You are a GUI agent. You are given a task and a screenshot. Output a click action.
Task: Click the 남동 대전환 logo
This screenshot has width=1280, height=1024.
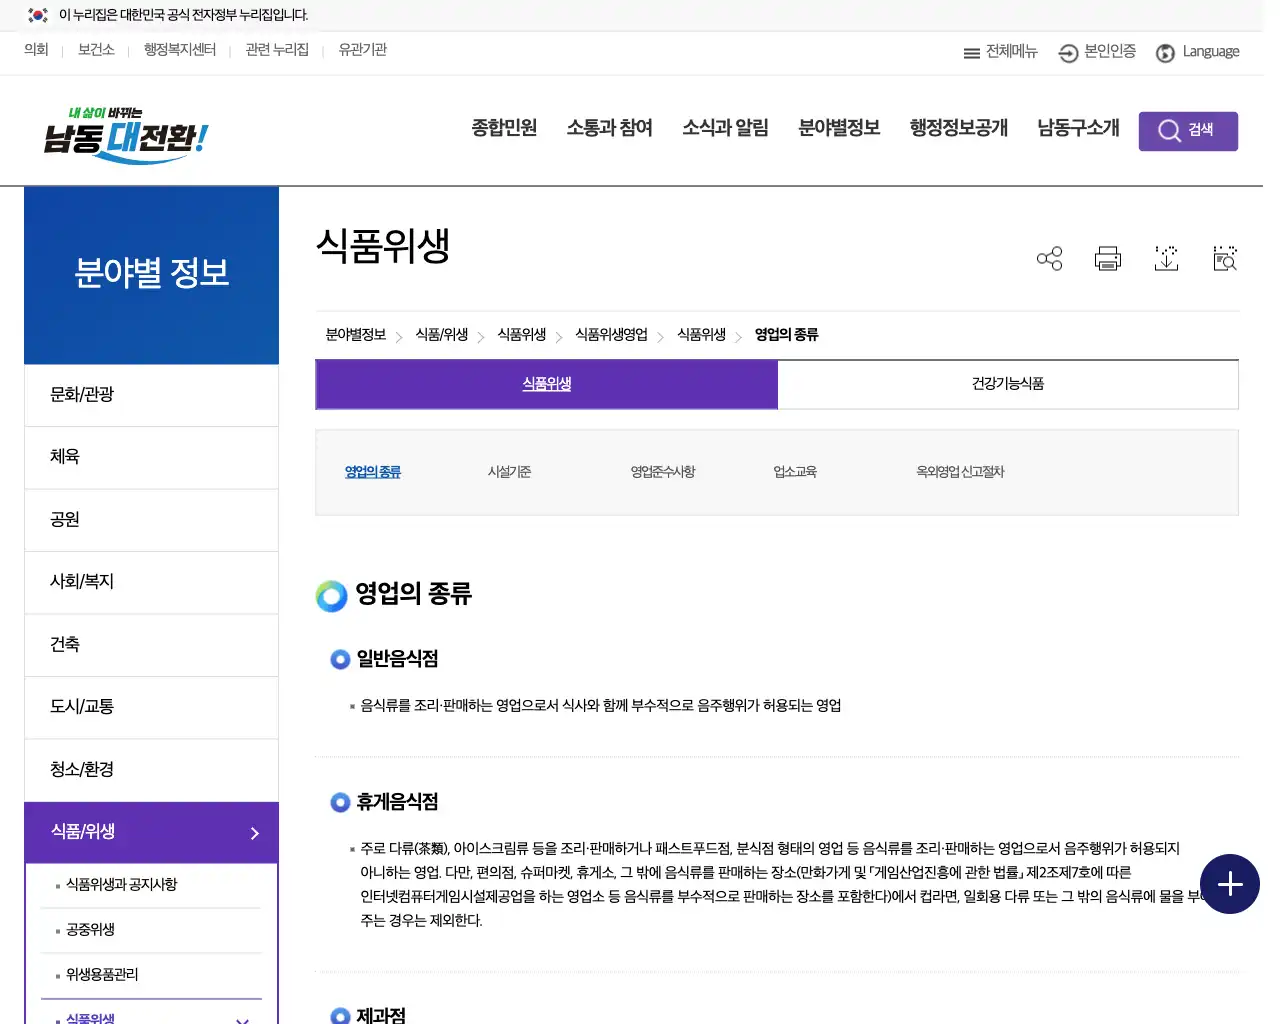coord(125,135)
